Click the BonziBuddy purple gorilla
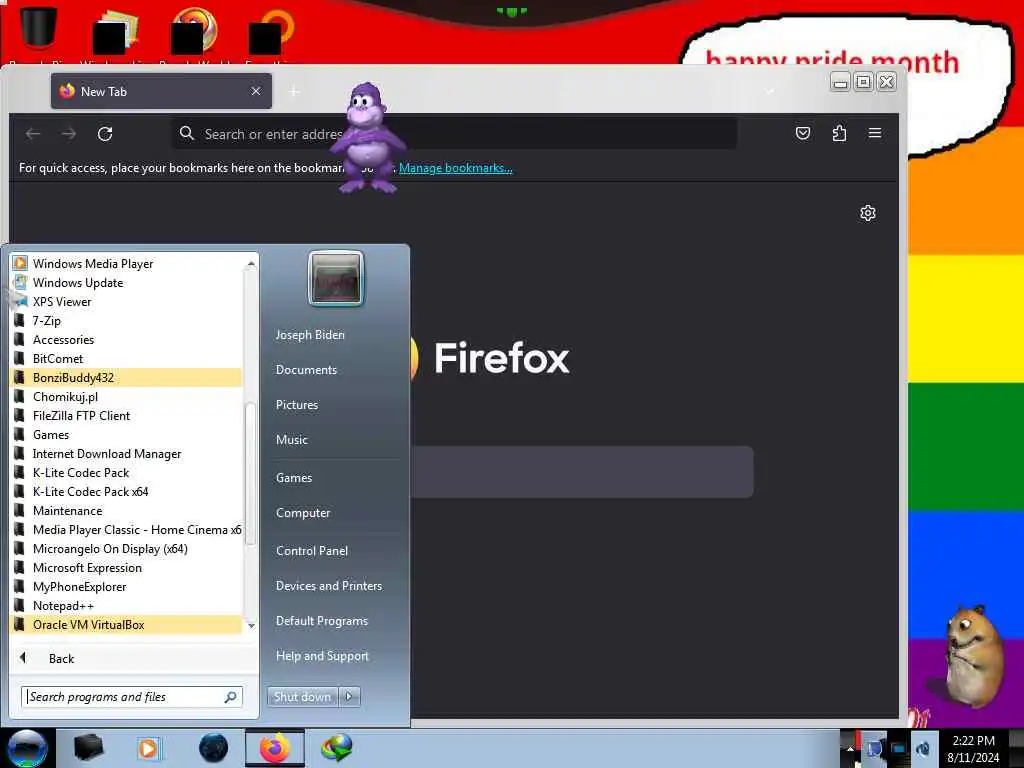Image resolution: width=1024 pixels, height=768 pixels. click(x=369, y=138)
